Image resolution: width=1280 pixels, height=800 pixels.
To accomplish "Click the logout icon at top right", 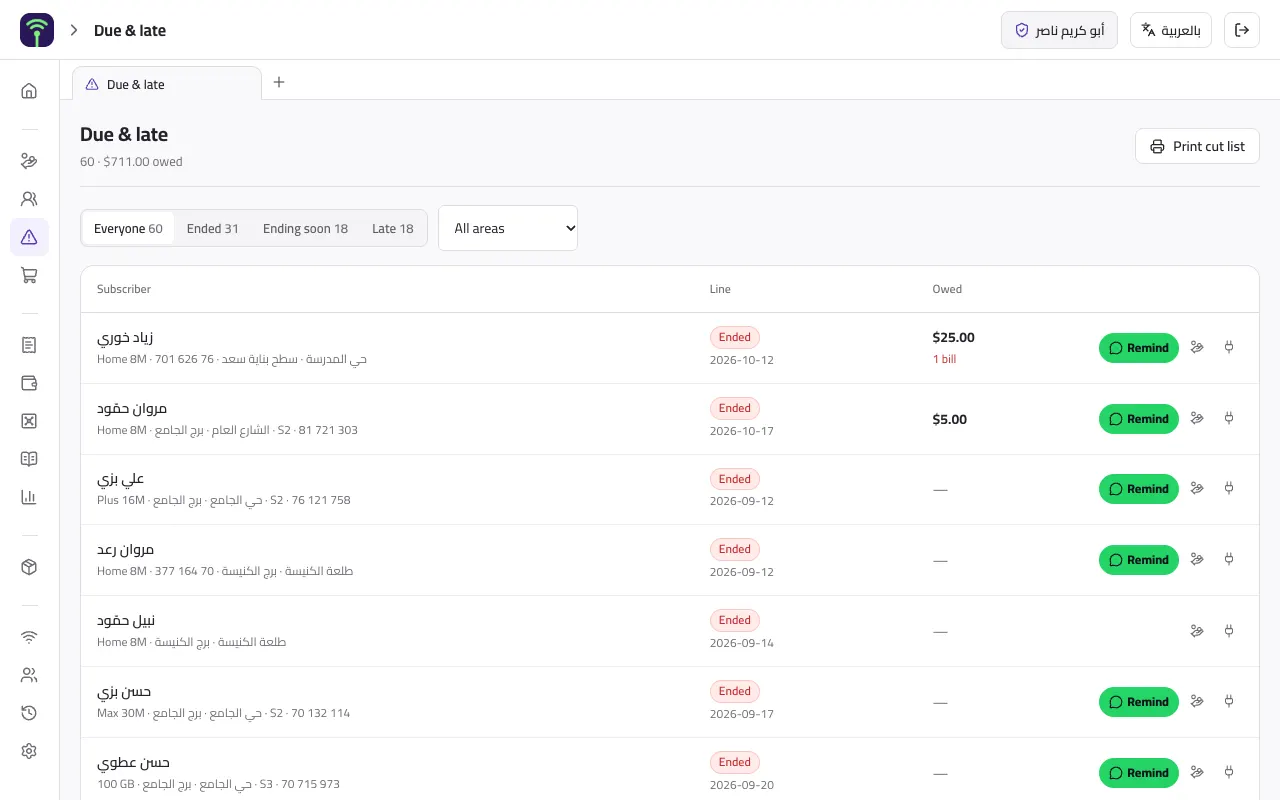I will [1242, 30].
